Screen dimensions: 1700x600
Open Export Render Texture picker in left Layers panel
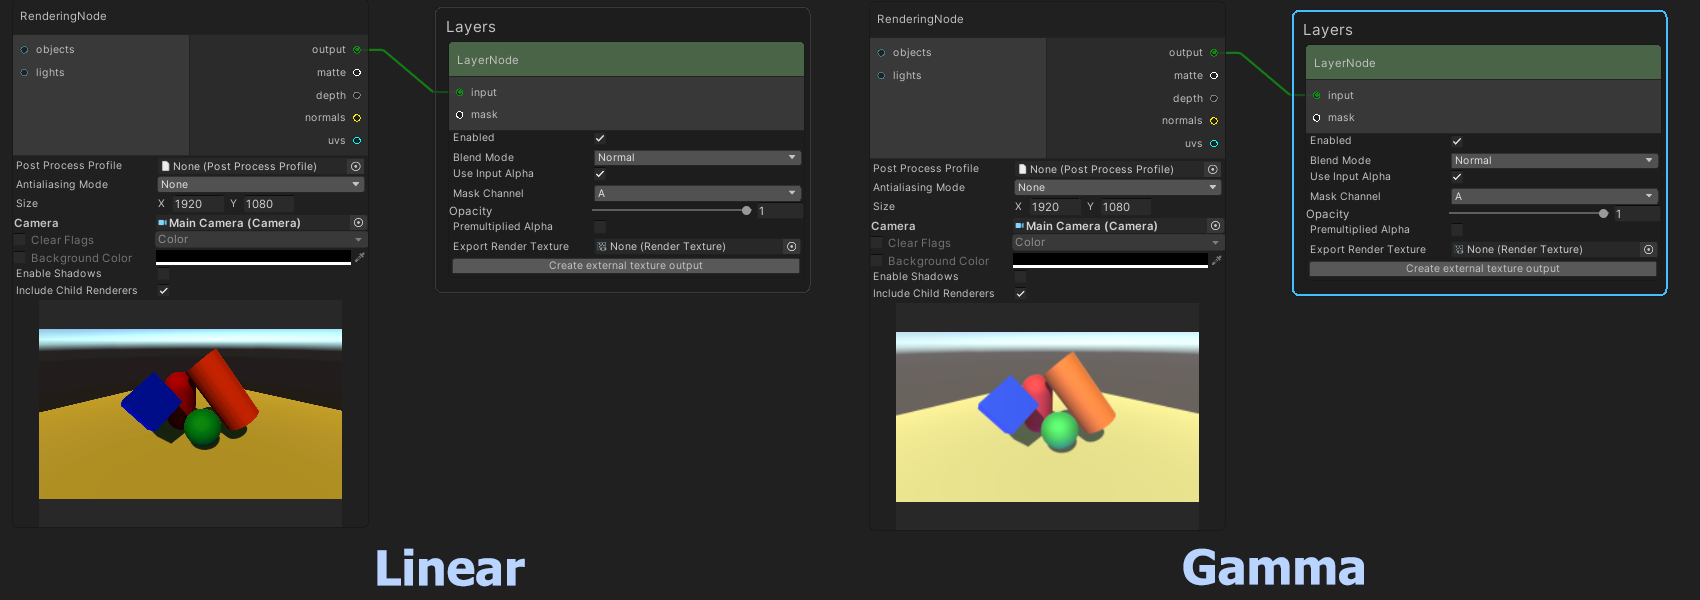click(x=791, y=246)
